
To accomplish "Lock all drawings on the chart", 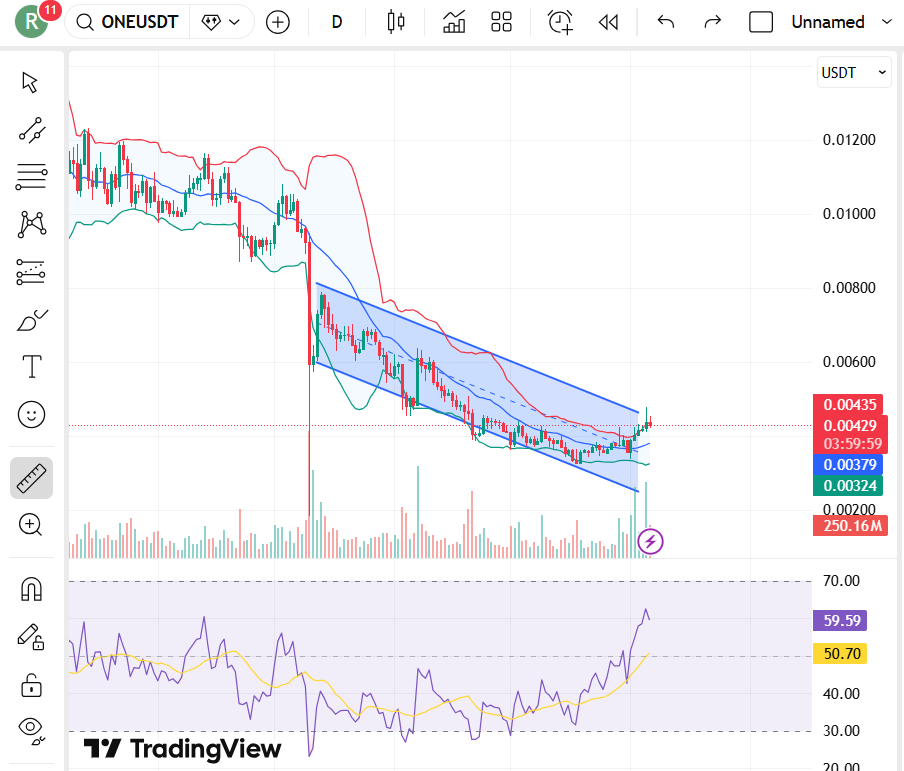I will pyautogui.click(x=31, y=685).
